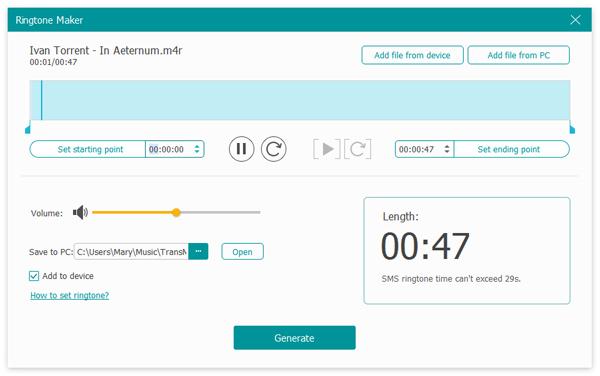The image size is (600, 376).
Task: Open the saved ringtone folder
Action: tap(243, 252)
